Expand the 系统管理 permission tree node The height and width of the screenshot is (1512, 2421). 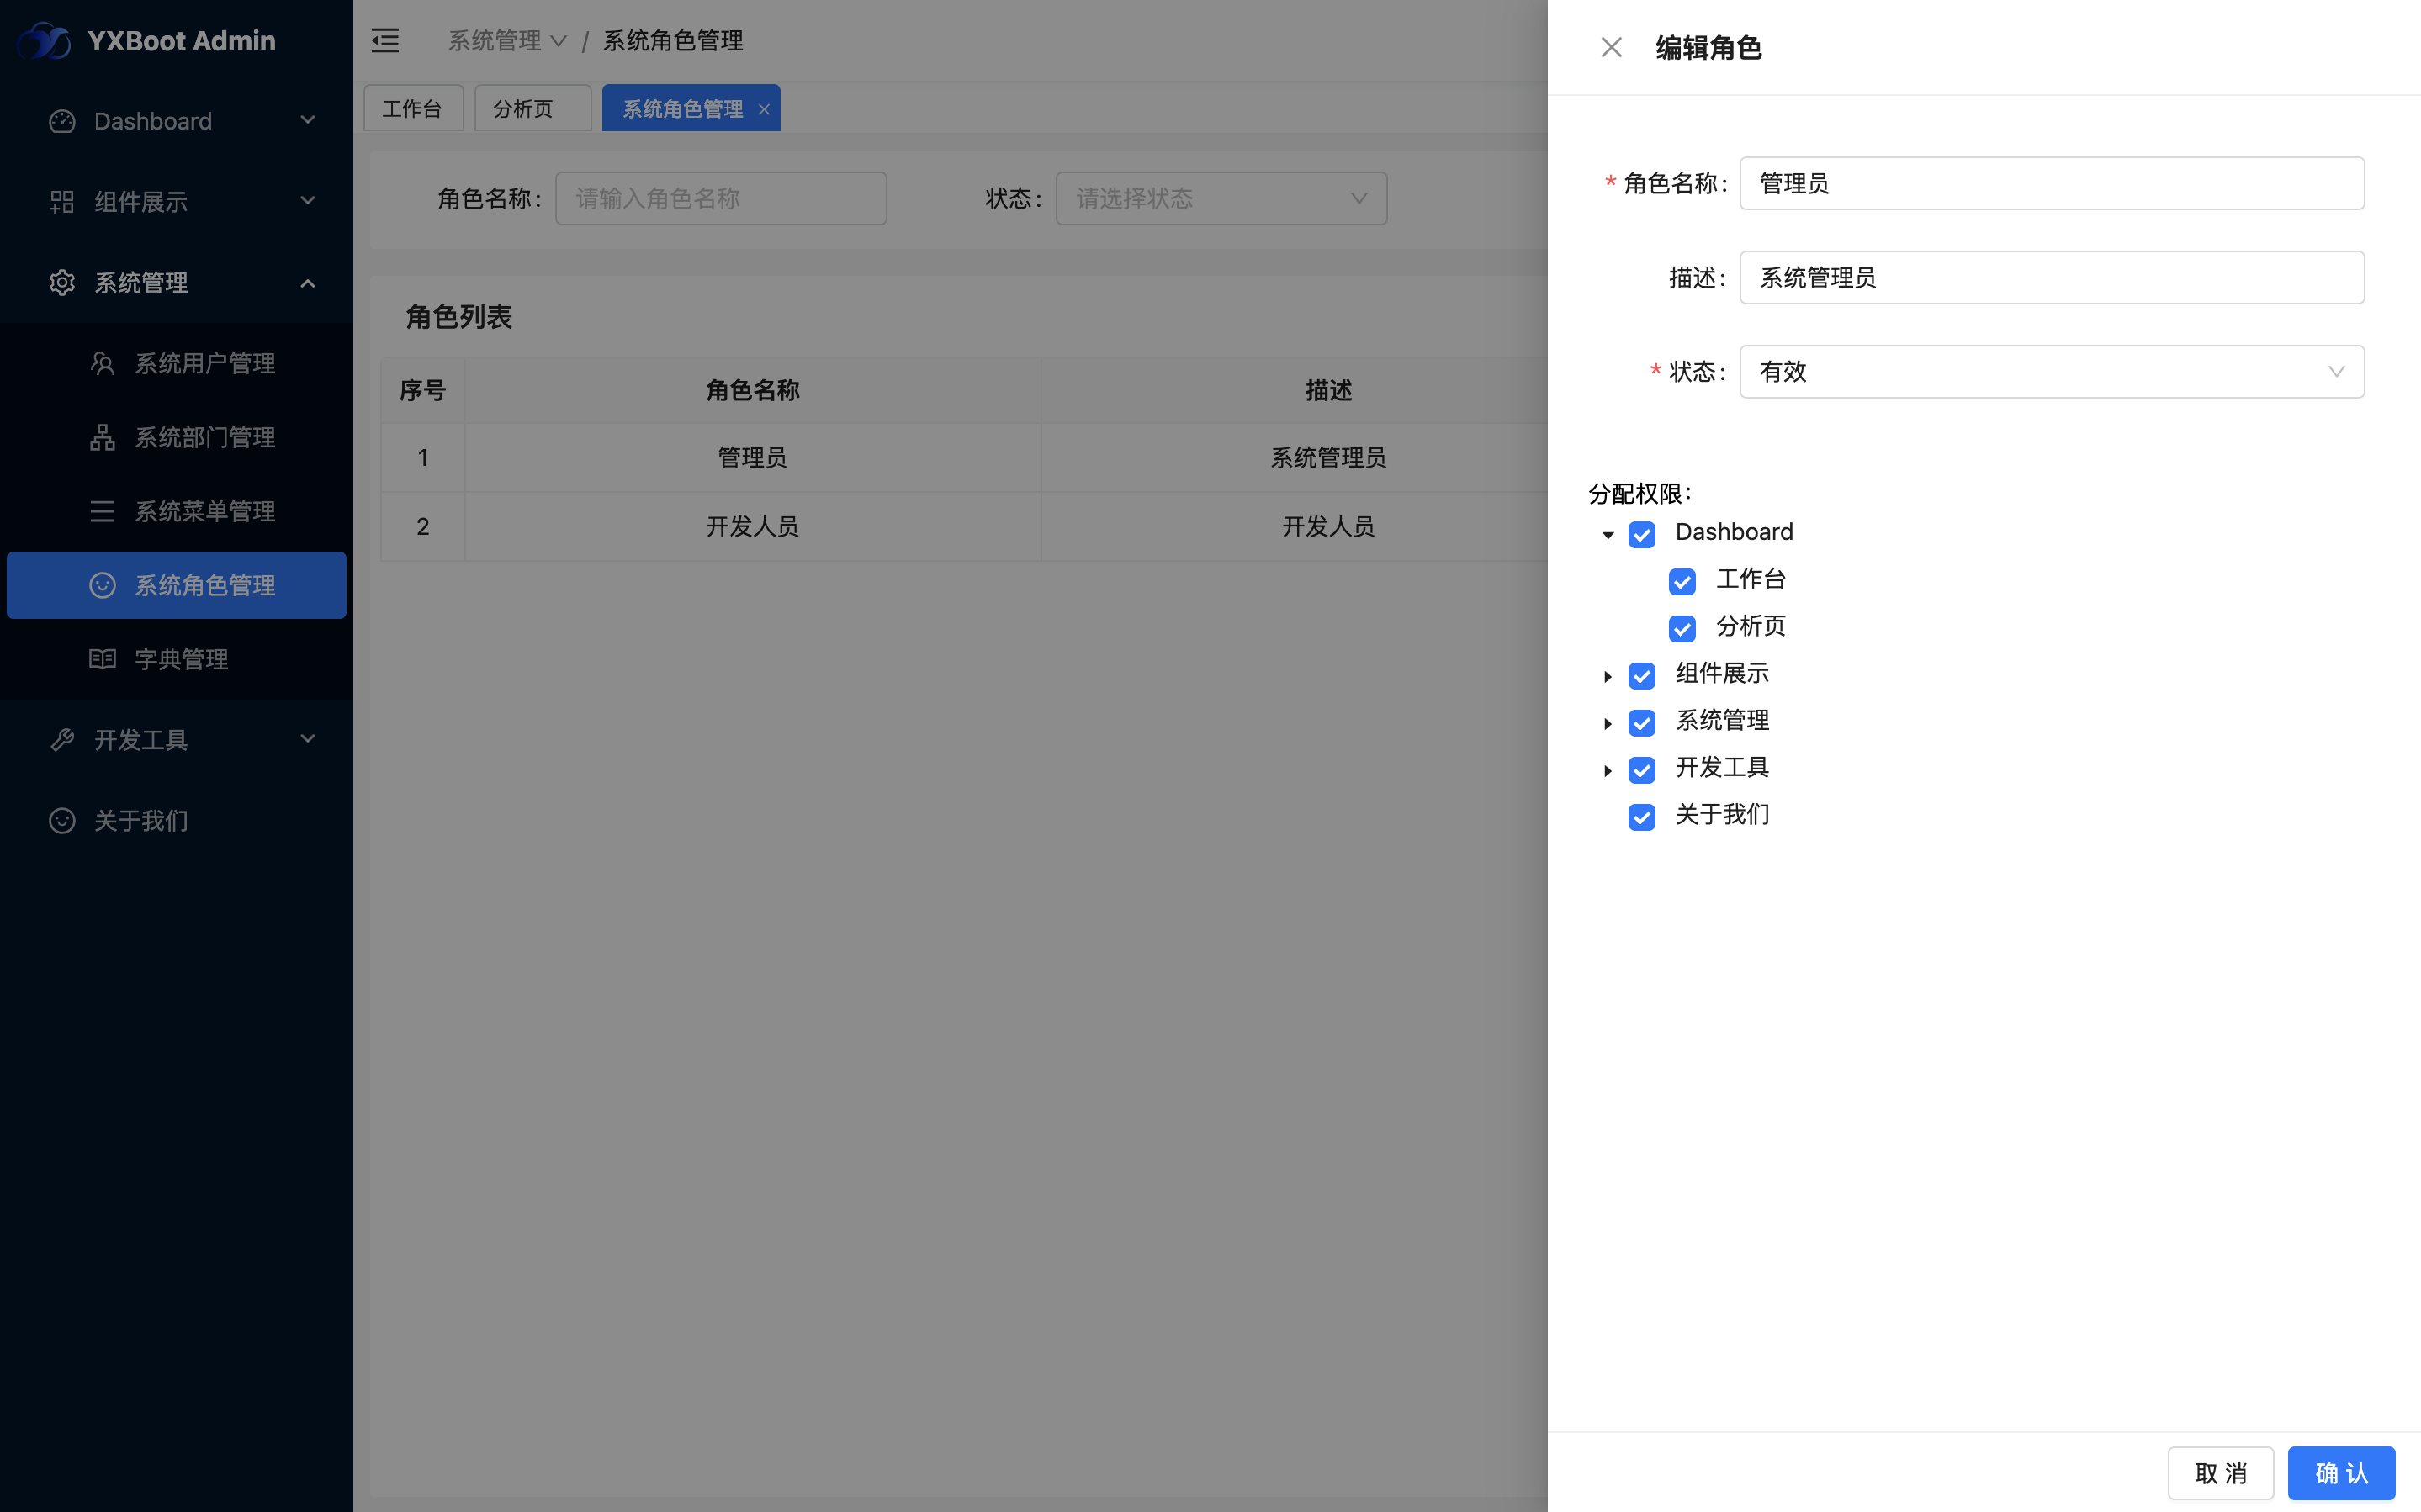(x=1607, y=723)
